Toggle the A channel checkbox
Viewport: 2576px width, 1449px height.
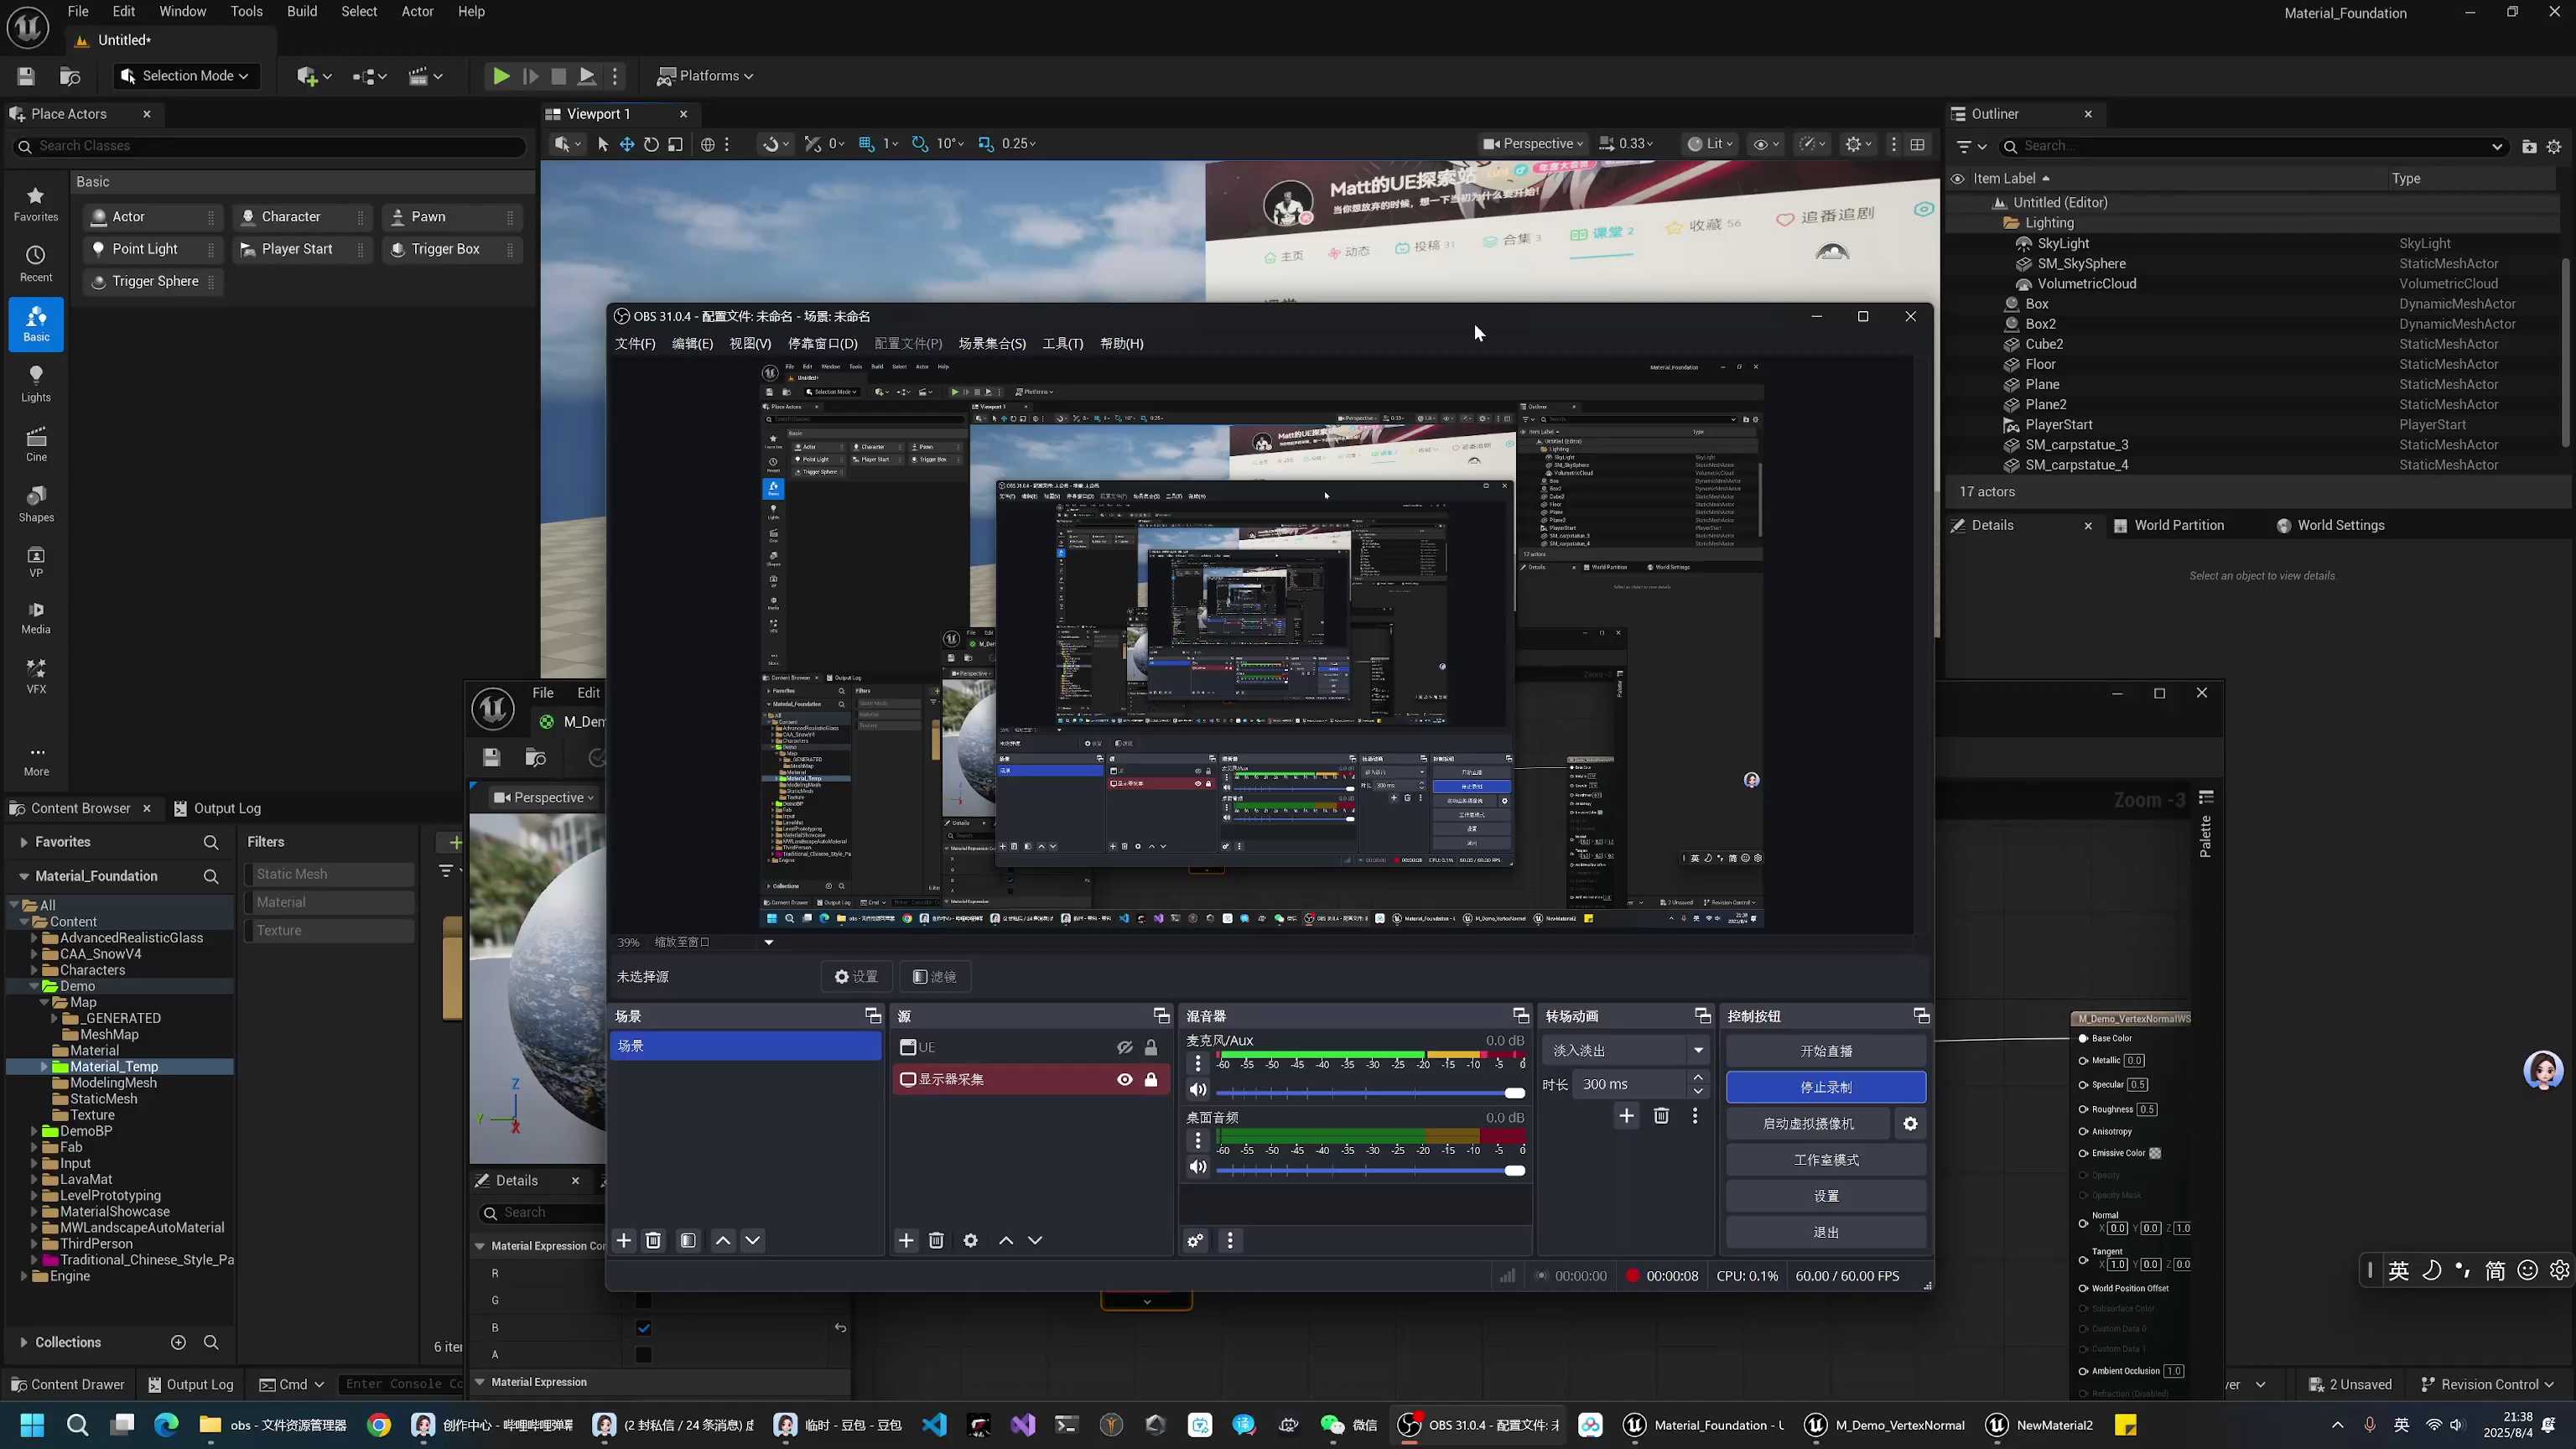click(643, 1355)
